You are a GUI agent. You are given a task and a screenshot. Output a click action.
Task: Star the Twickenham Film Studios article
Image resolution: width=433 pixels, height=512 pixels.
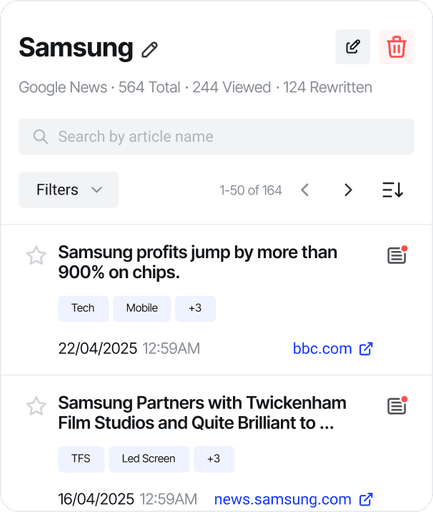click(x=36, y=406)
